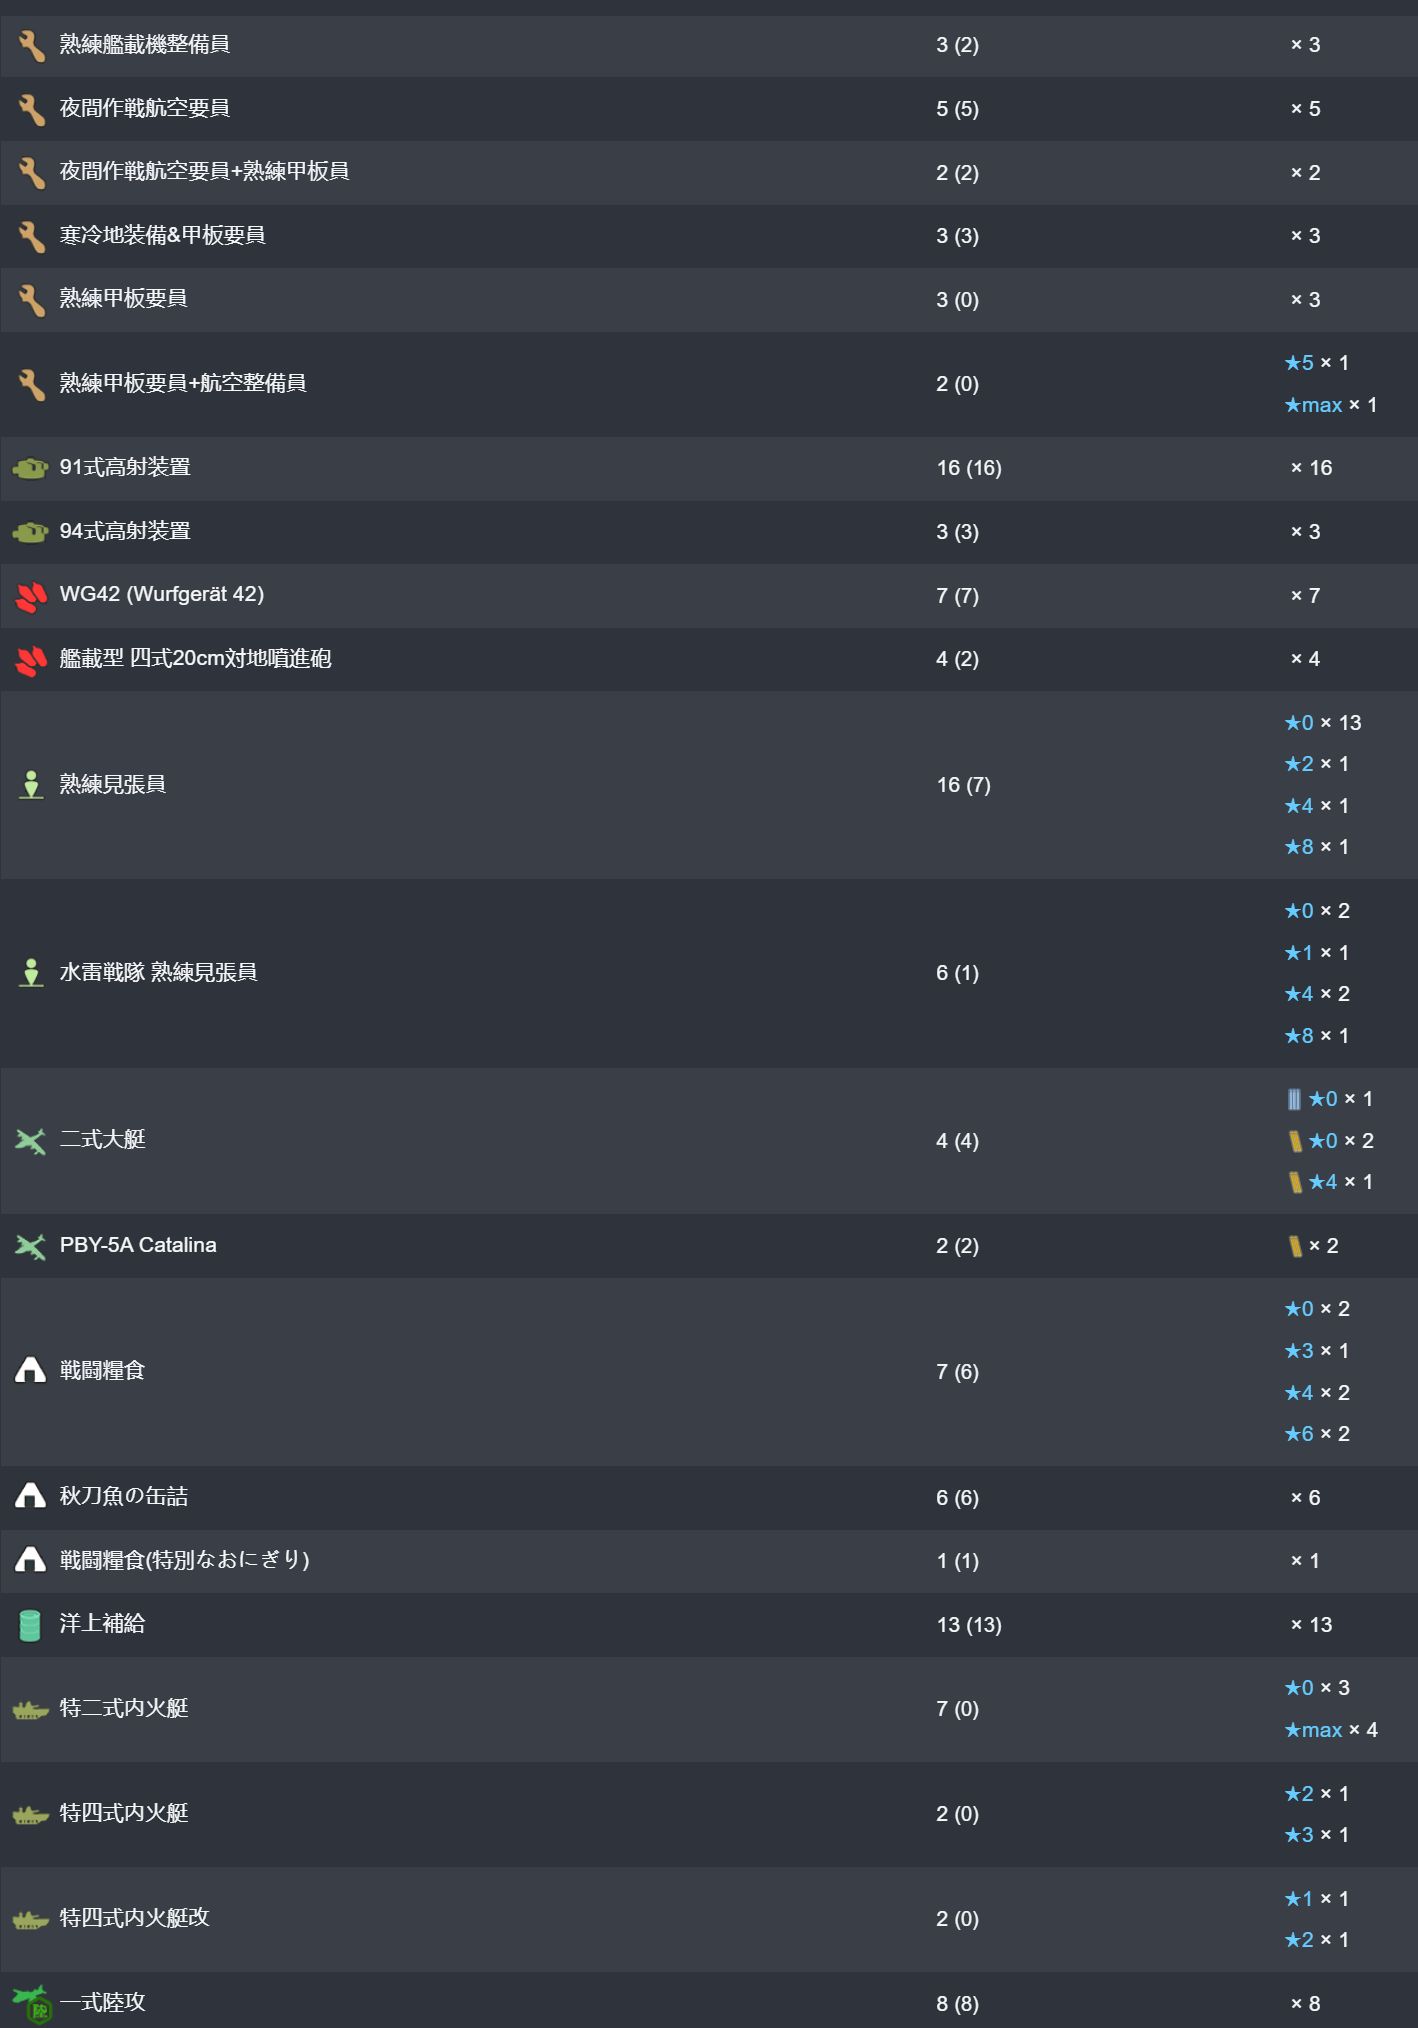Click green drum icon for 洋上補給
Screen dimensions: 1418x2028
[31, 1625]
